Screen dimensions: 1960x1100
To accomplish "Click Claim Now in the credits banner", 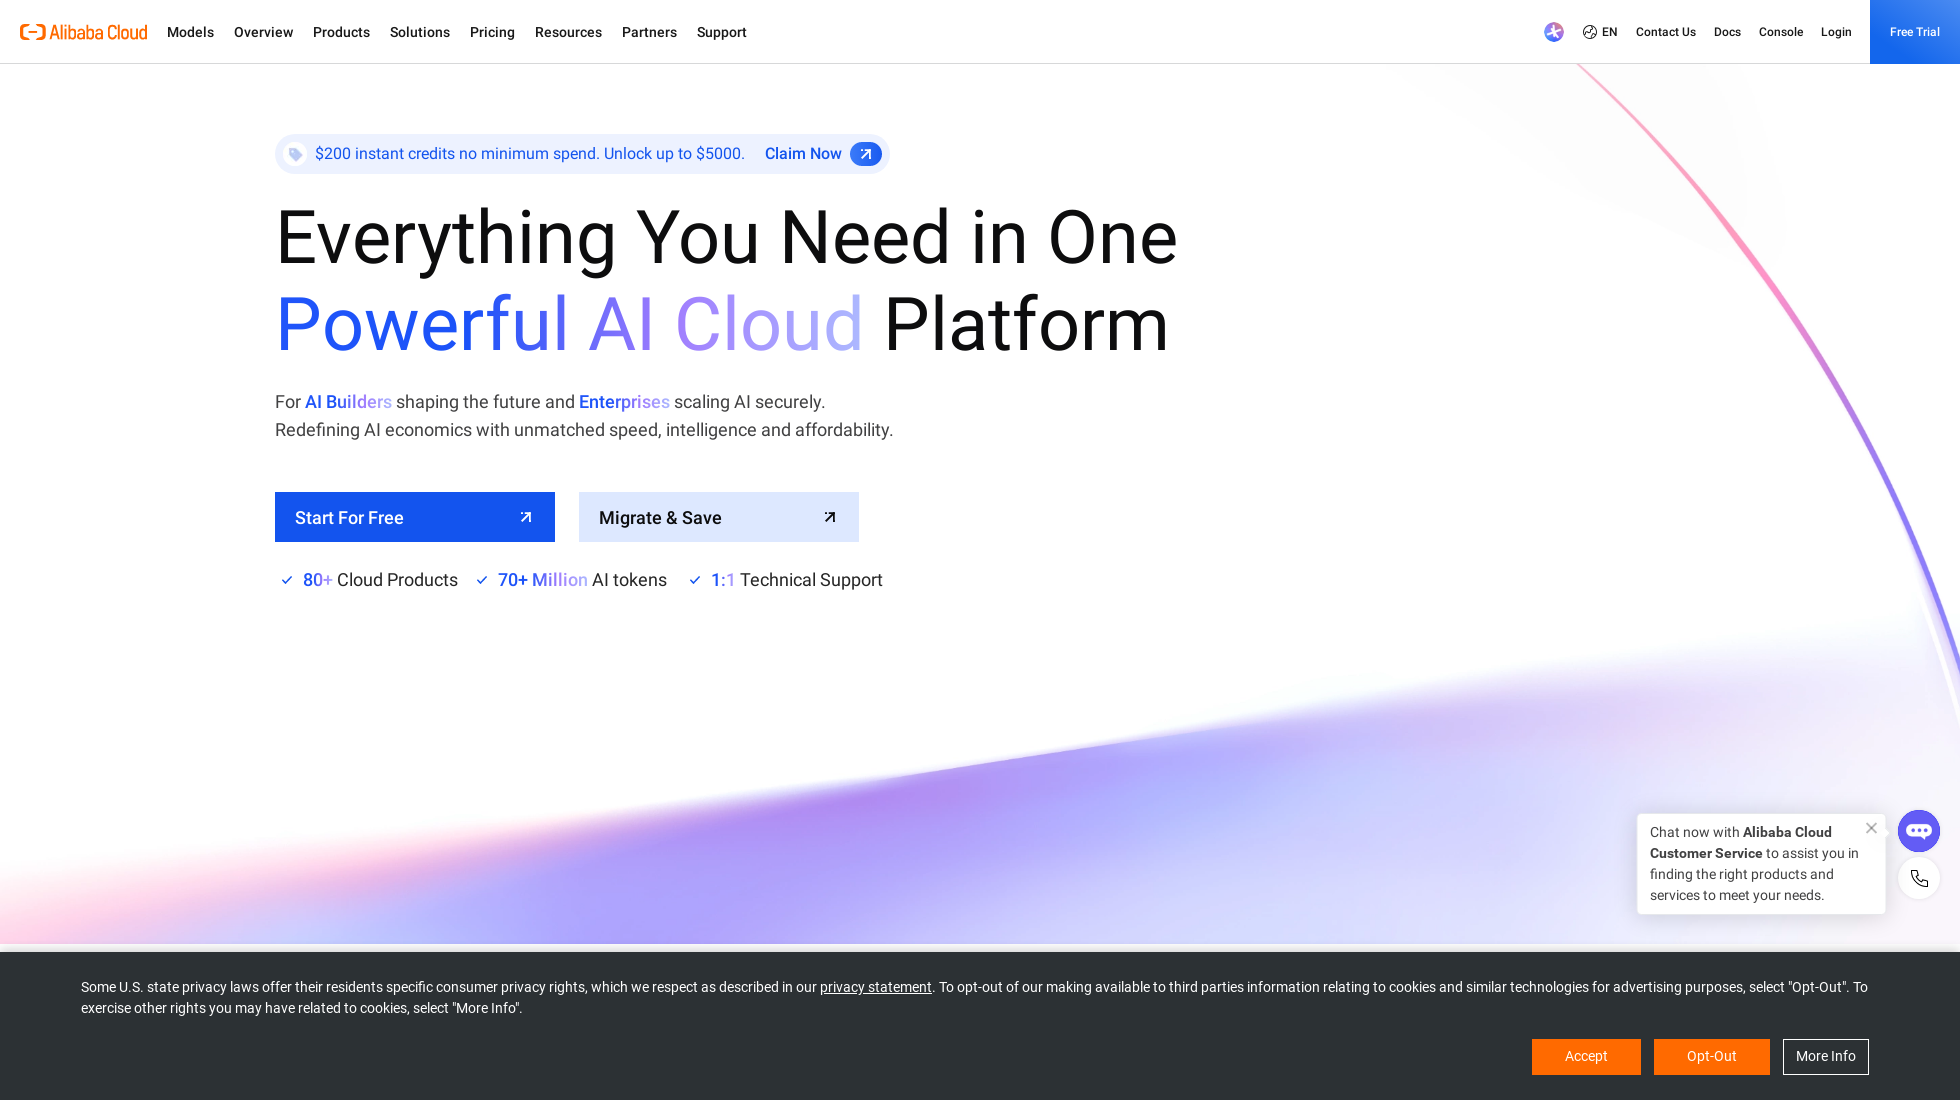I will (803, 154).
